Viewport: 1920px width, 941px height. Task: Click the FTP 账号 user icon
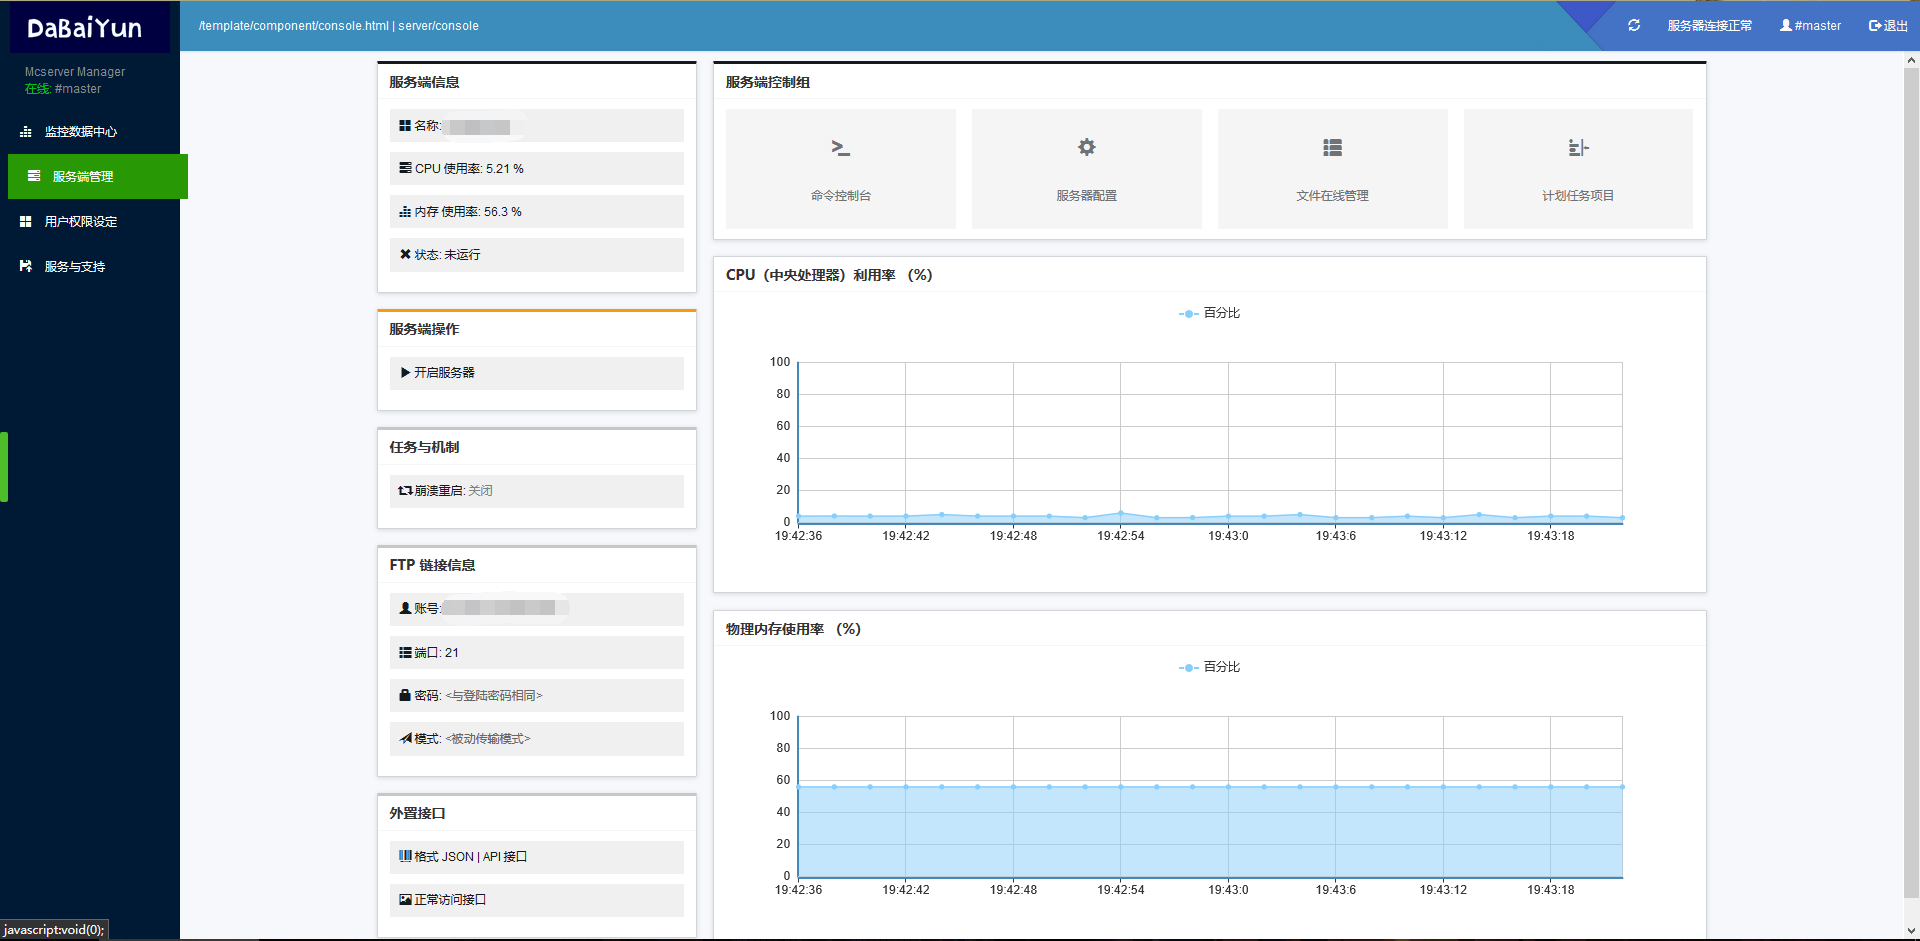tap(405, 608)
